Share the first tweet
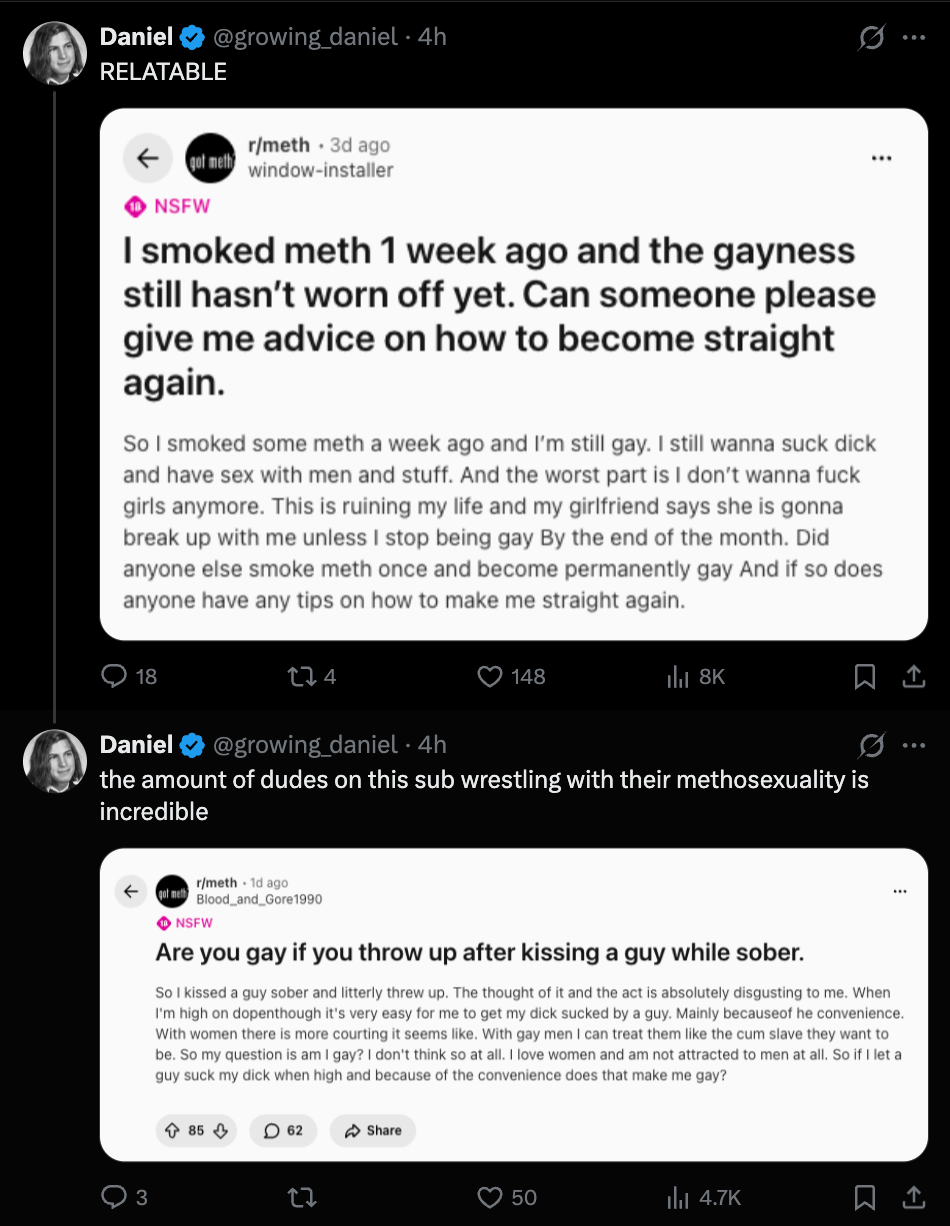 point(913,677)
